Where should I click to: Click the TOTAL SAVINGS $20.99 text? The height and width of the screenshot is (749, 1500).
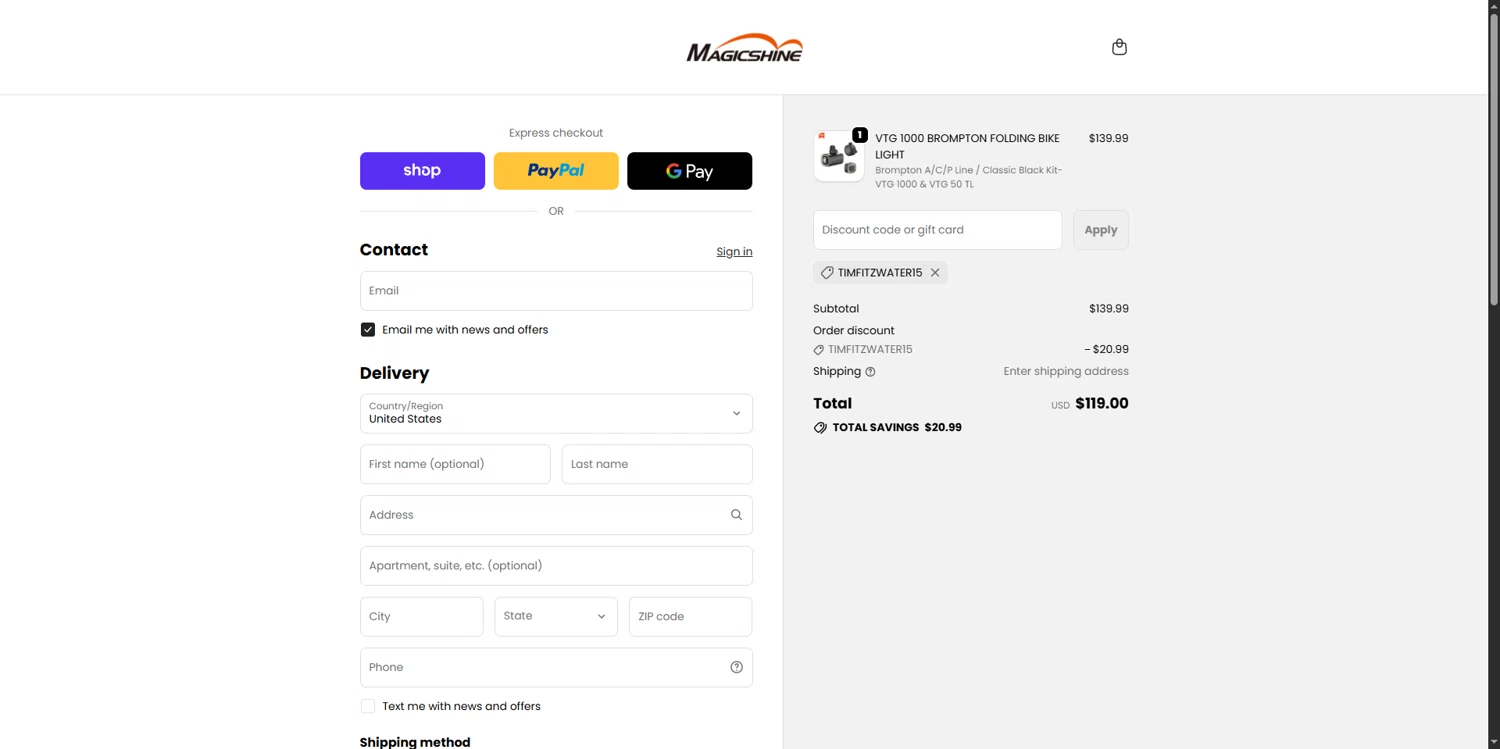[x=897, y=427]
